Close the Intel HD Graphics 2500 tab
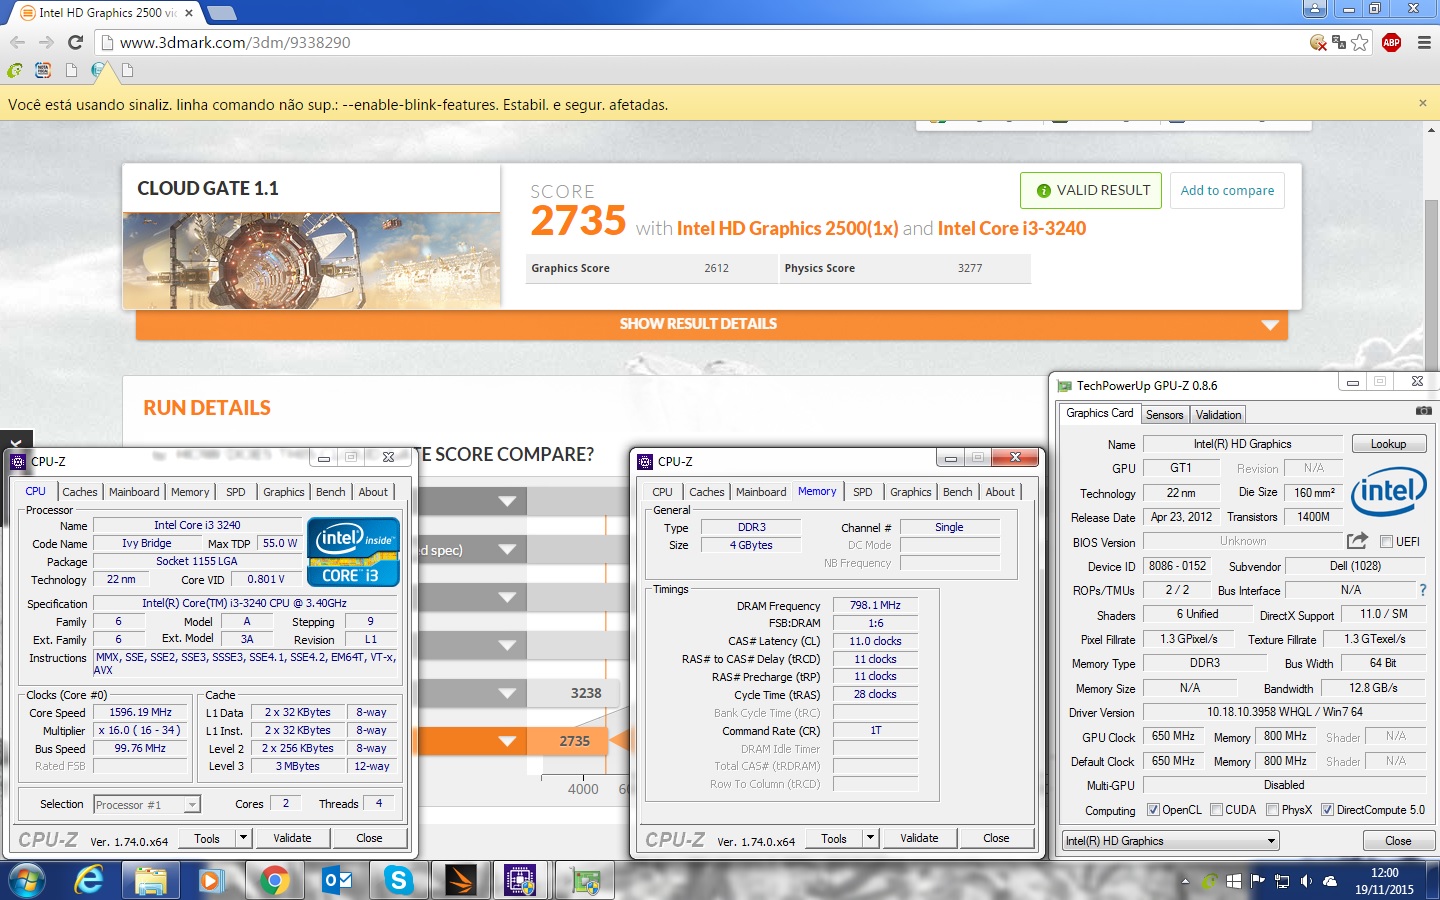 tap(189, 13)
